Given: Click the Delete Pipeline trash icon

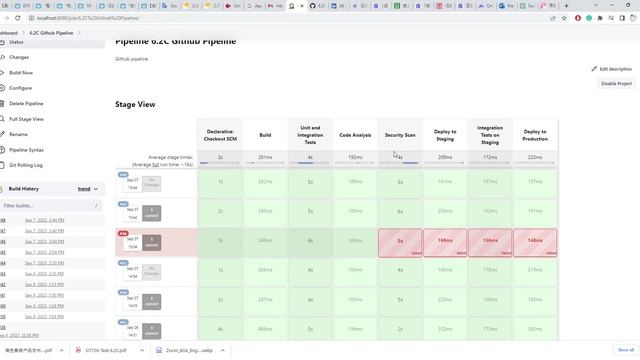Looking at the screenshot, I should (x=2, y=103).
